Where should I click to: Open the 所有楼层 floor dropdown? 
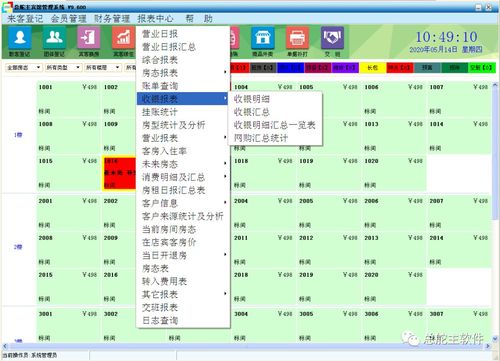103,68
